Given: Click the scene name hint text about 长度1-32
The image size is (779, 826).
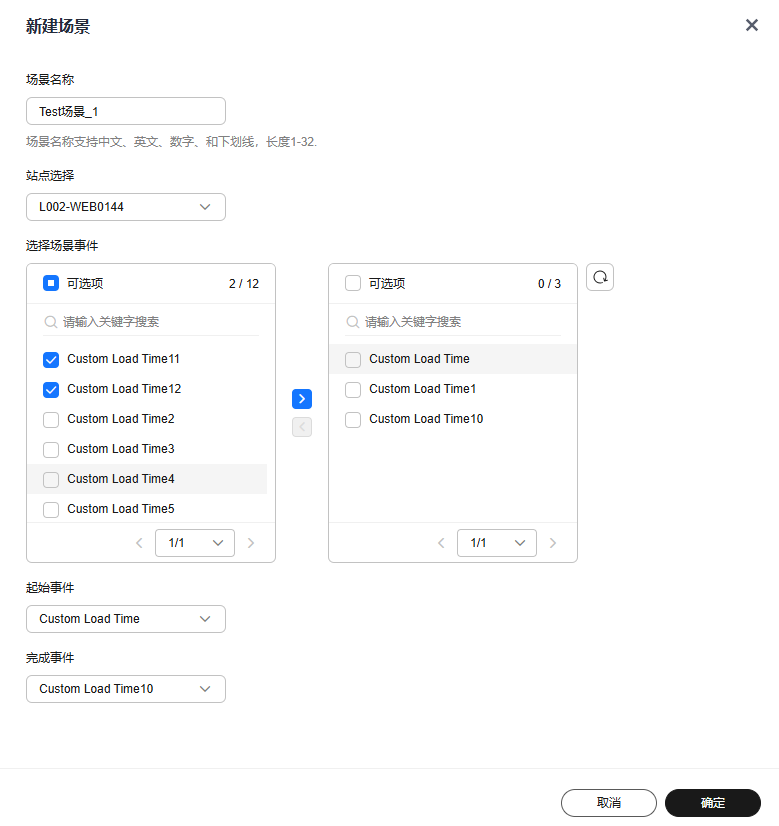Looking at the screenshot, I should tap(172, 142).
